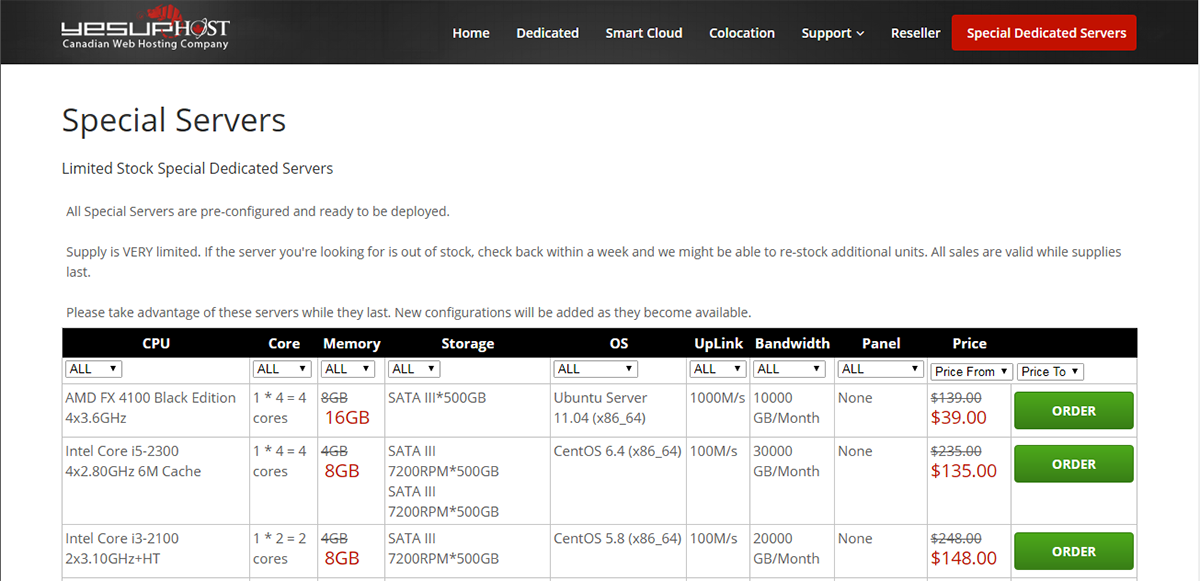Choose the Panel filter dropdown
Viewport: 1200px width, 581px height.
point(880,369)
